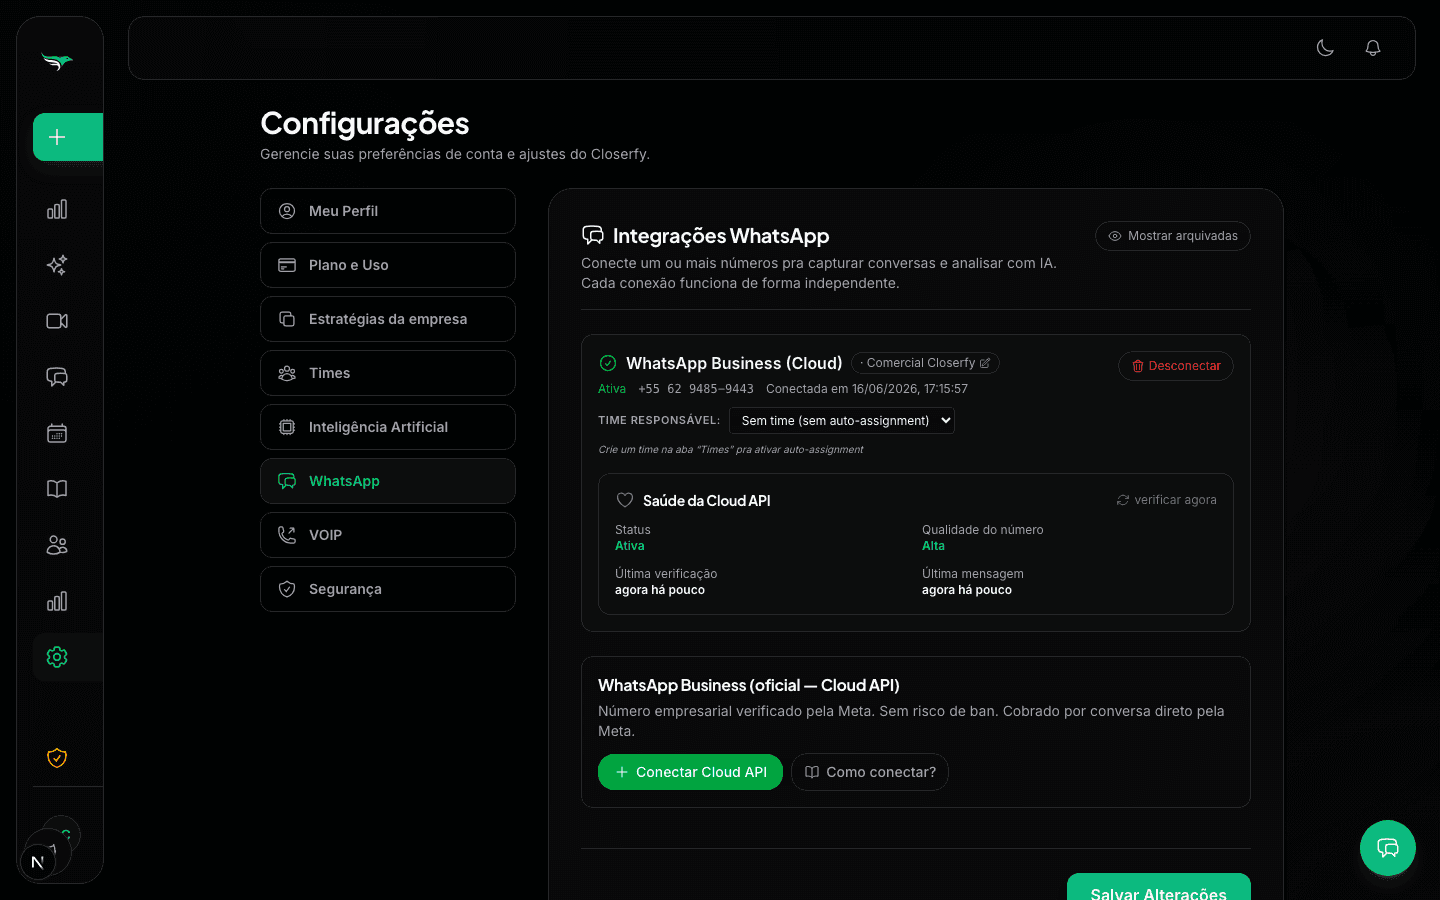Open the Meu Perfil settings tab

pyautogui.click(x=388, y=211)
